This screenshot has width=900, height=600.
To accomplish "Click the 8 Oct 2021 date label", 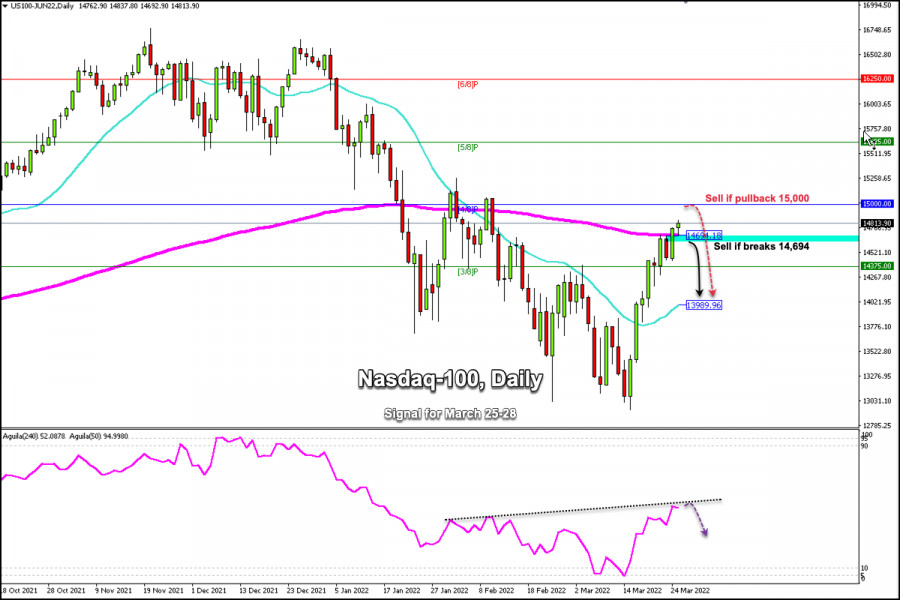I will coord(19,590).
